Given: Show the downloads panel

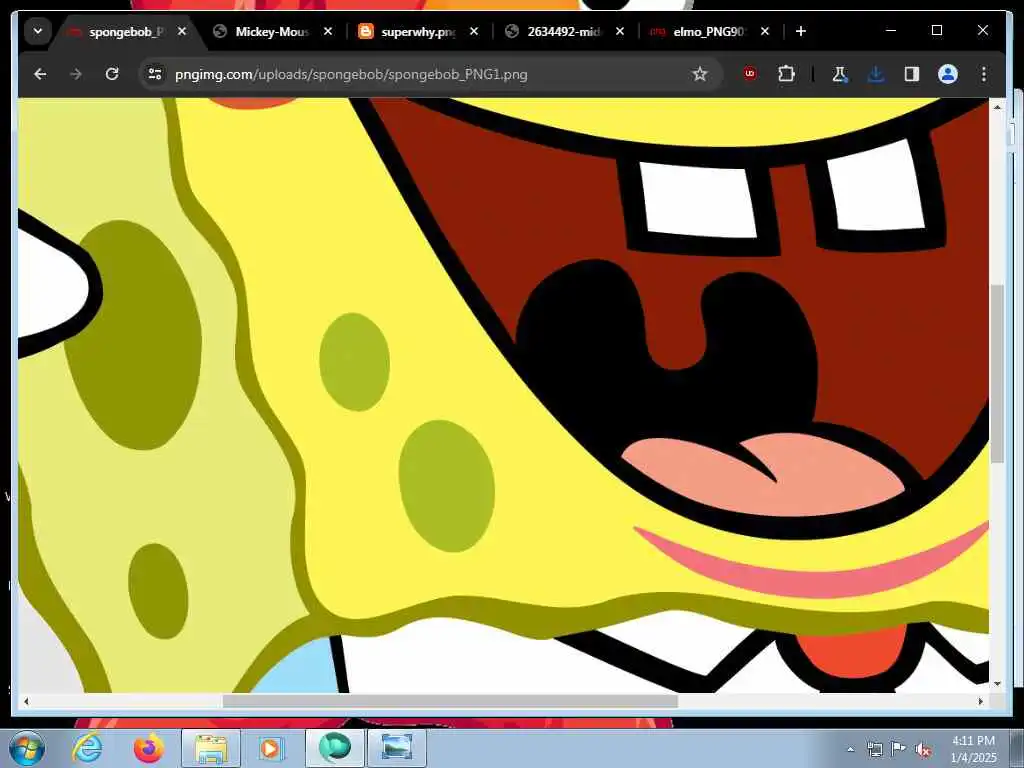Looking at the screenshot, I should pyautogui.click(x=876, y=74).
